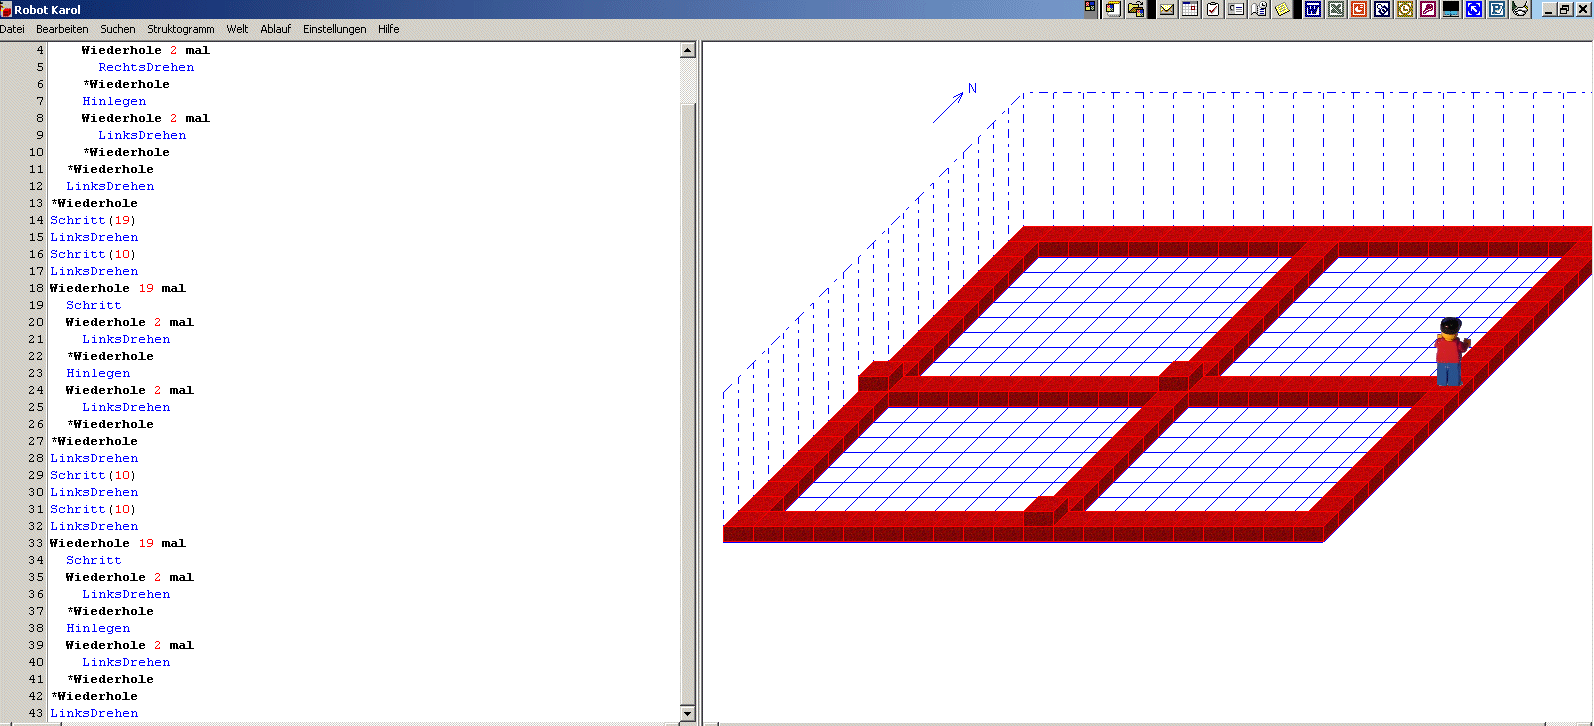Click the New Task clipboard icon

[x=1213, y=10]
